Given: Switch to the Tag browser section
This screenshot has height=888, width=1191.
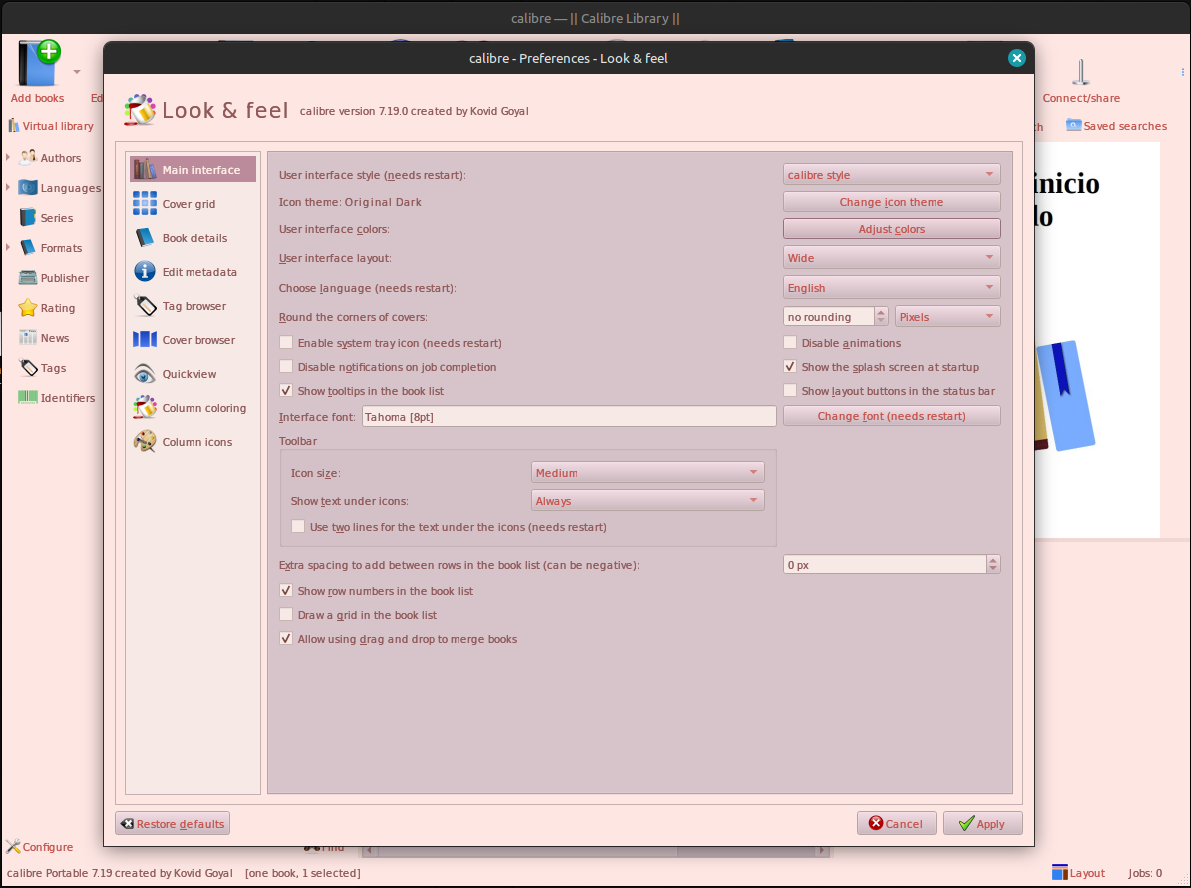Looking at the screenshot, I should point(193,306).
